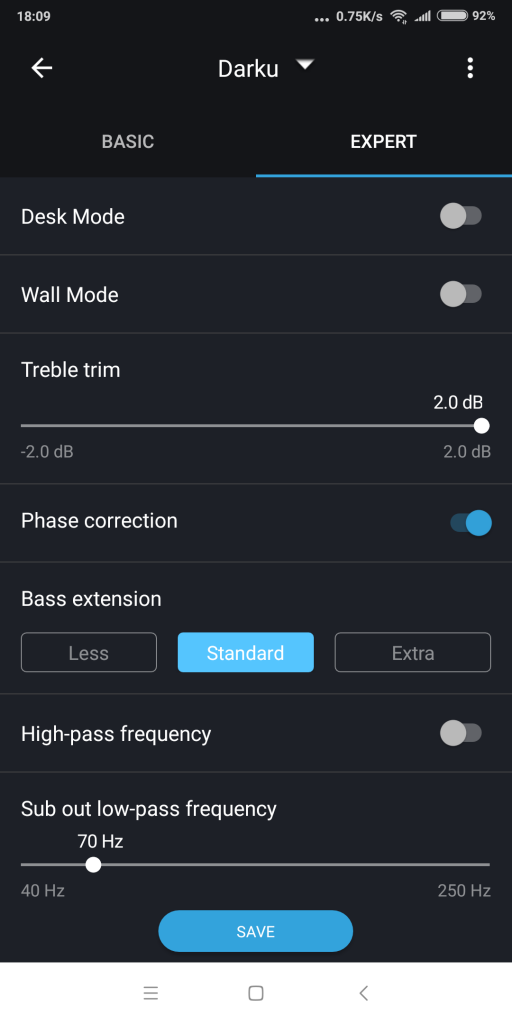Enable the Desk Mode switch
Screen dimensions: 512x1024
461,216
